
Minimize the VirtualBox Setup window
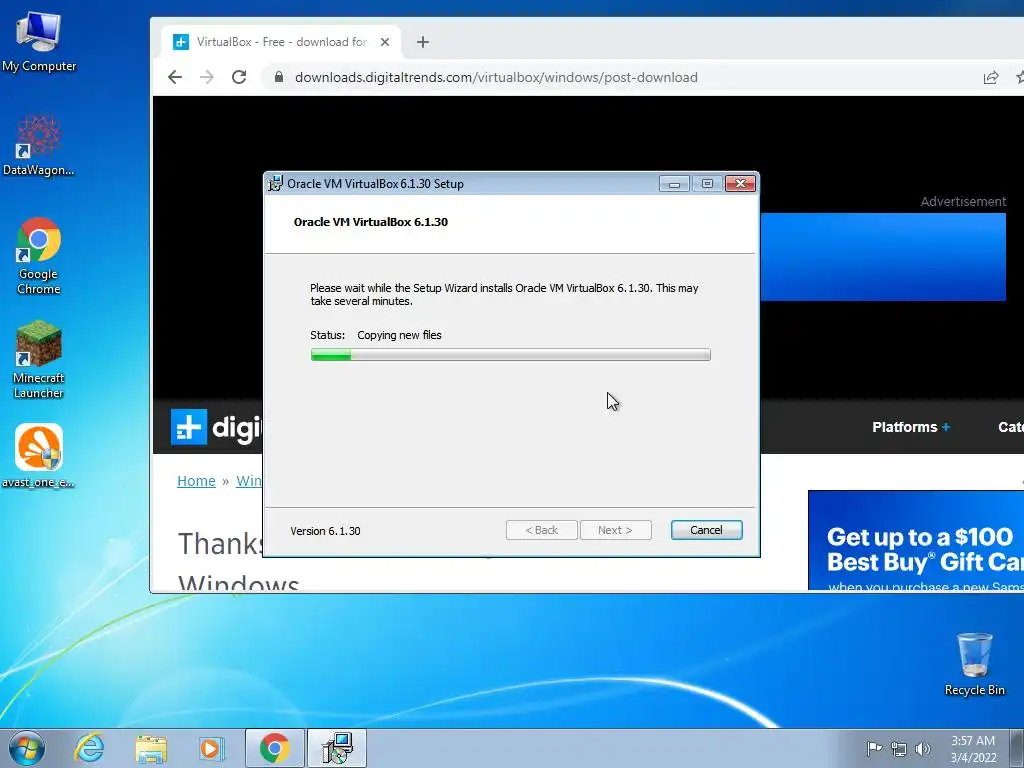click(x=674, y=184)
